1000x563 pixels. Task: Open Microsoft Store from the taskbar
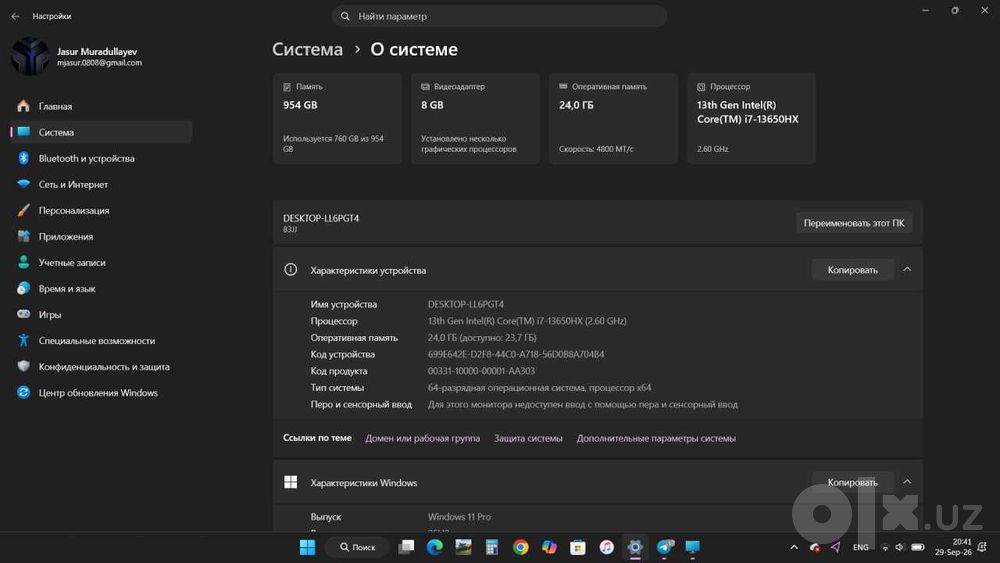pyautogui.click(x=578, y=547)
